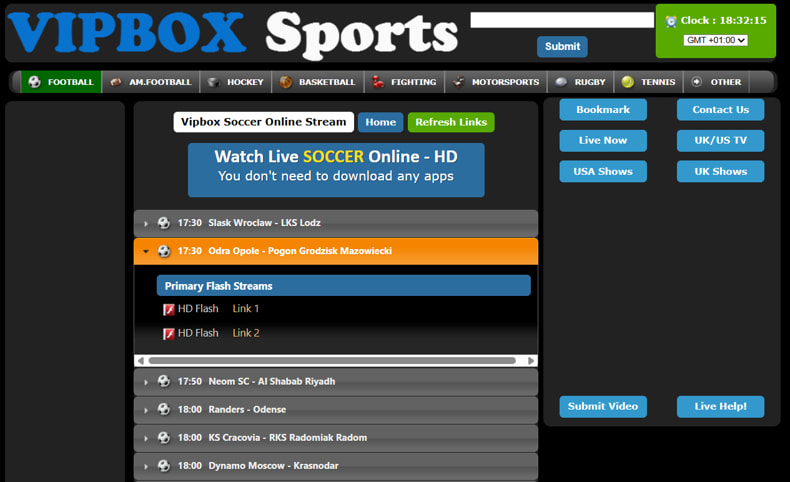Screen dimensions: 790x482
Task: Click the blue Home button
Action: [x=380, y=122]
